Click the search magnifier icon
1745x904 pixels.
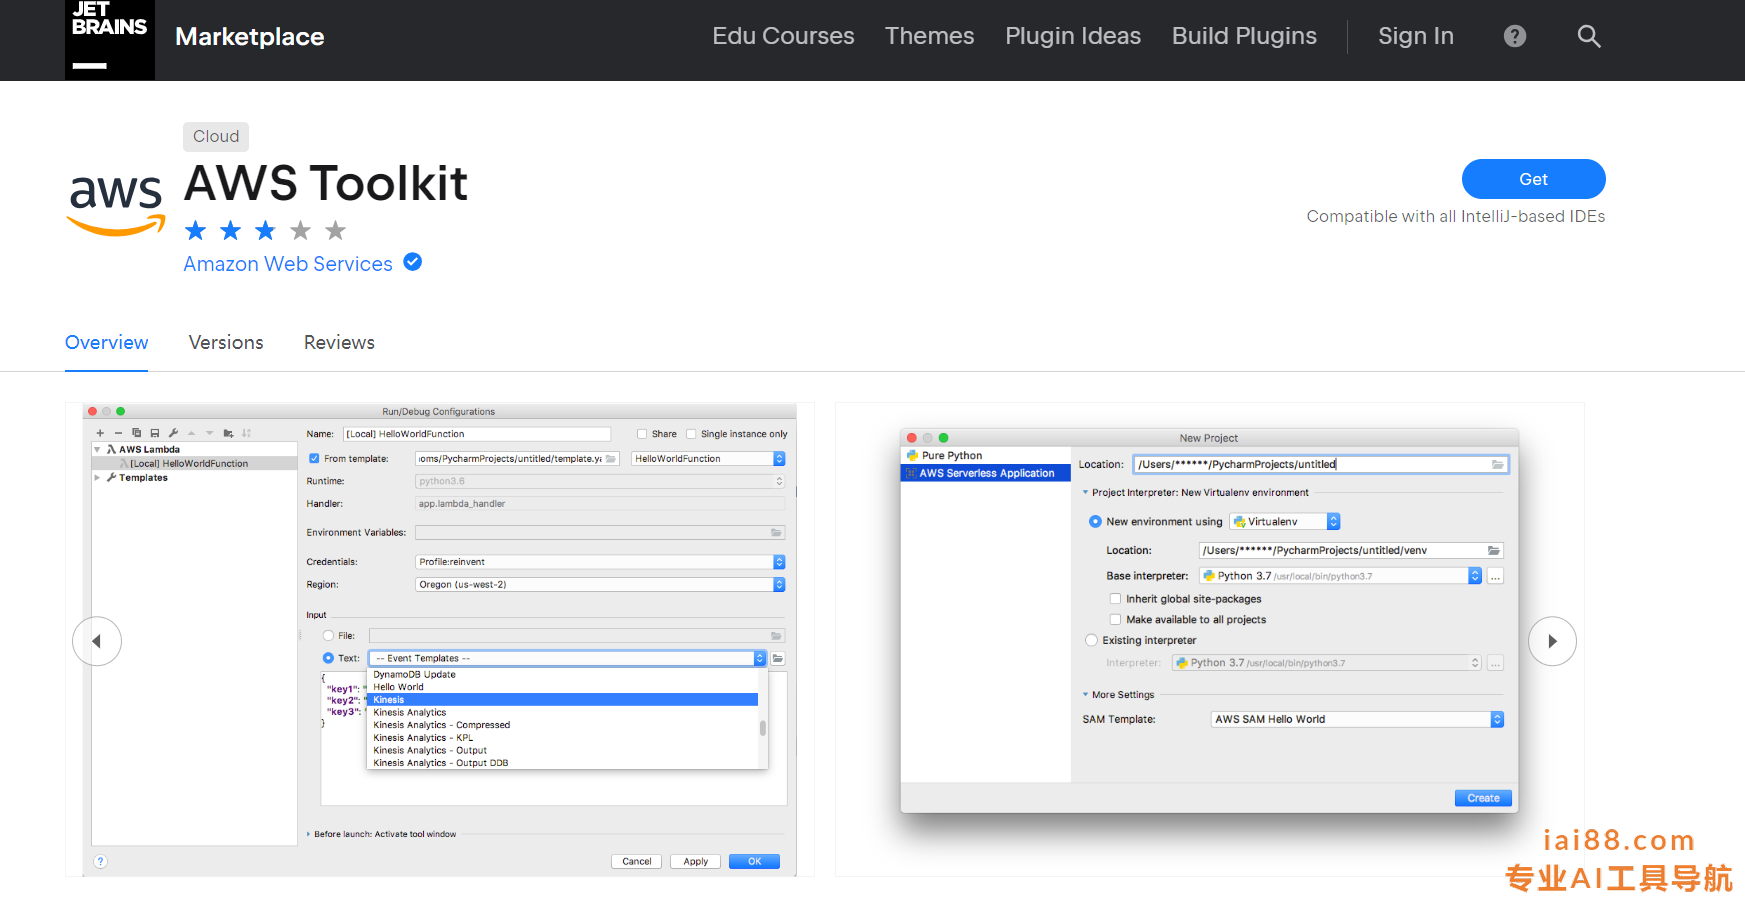(x=1589, y=36)
